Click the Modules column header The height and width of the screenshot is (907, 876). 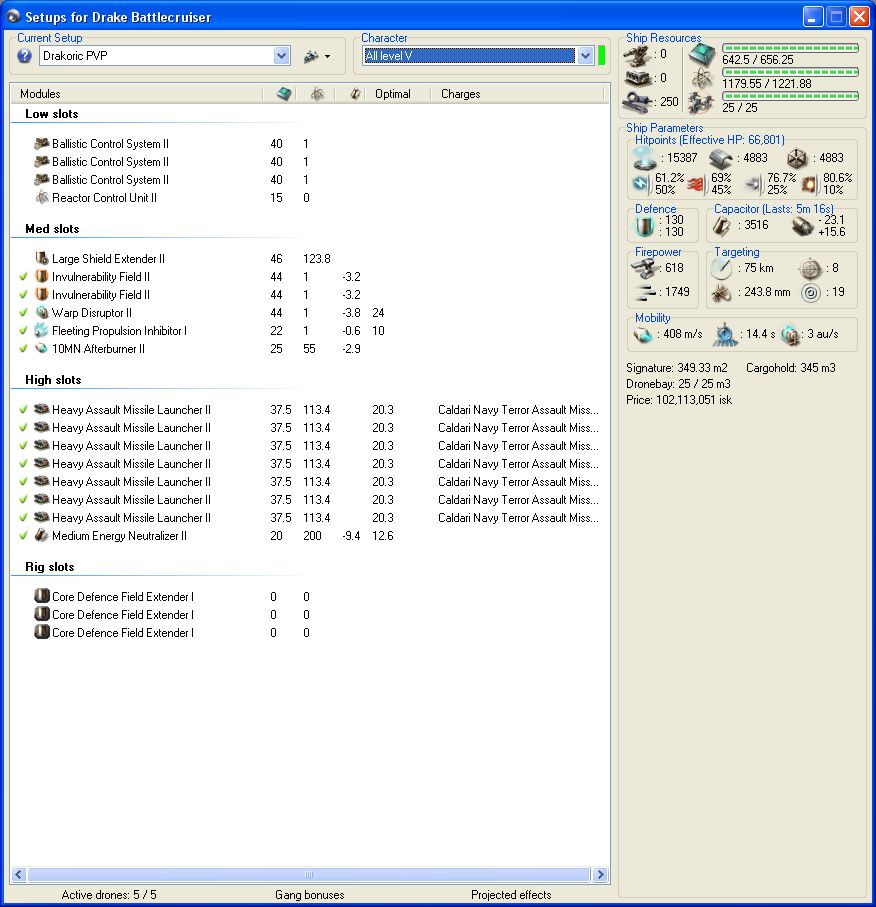tap(40, 94)
